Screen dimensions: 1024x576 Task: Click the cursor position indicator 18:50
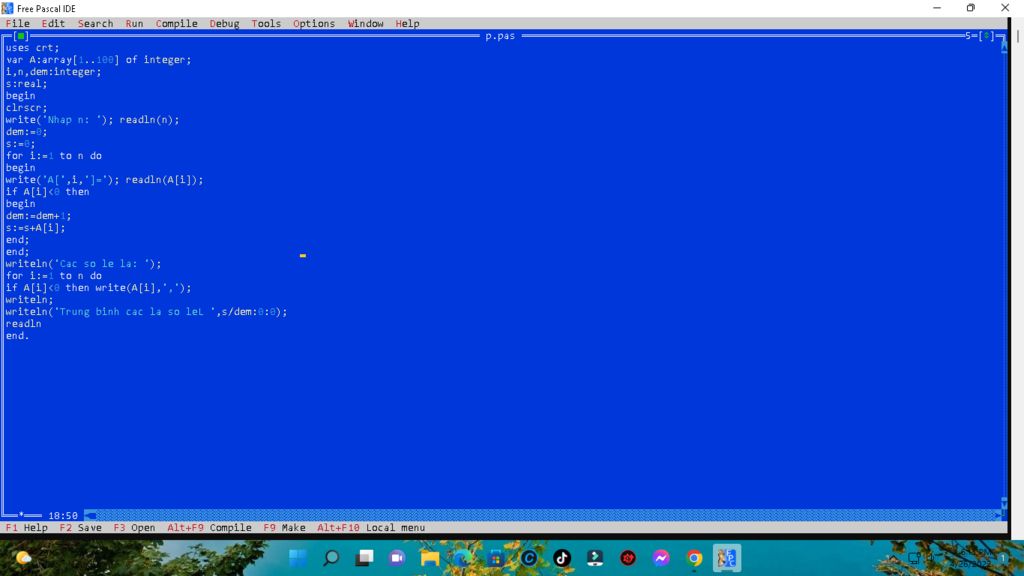point(63,515)
